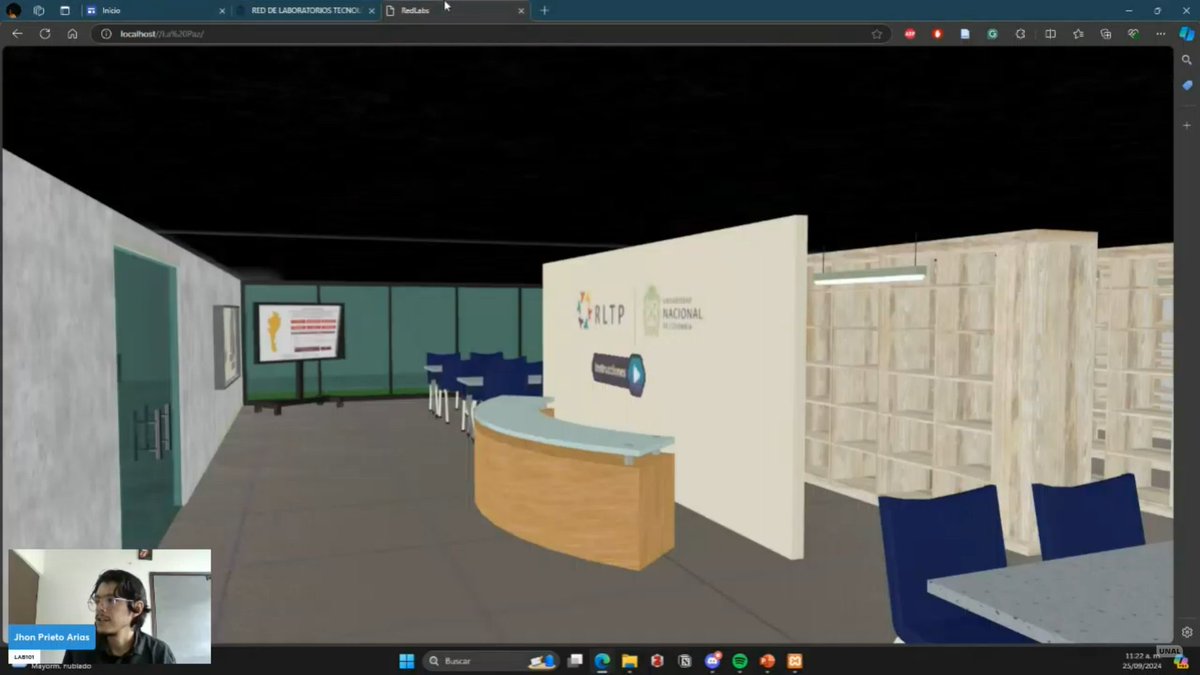The width and height of the screenshot is (1200, 675).
Task: Open Task View on the taskbar
Action: pyautogui.click(x=575, y=661)
